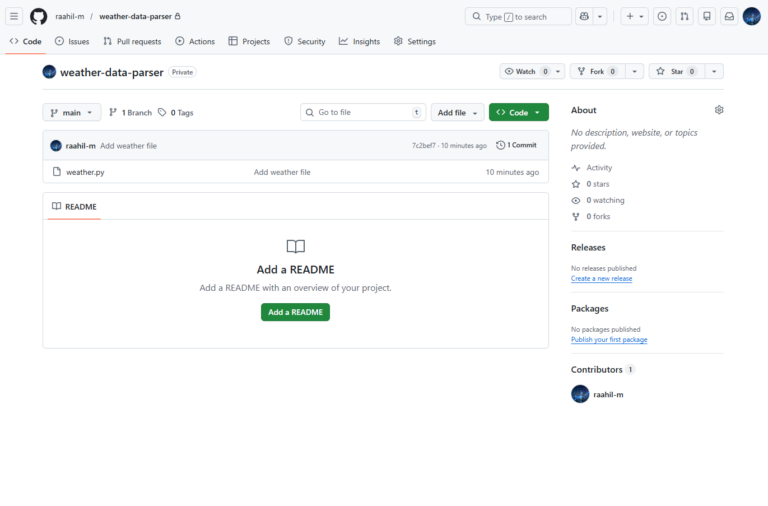The width and height of the screenshot is (768, 506).
Task: Open the 0 stars link
Action: click(591, 184)
